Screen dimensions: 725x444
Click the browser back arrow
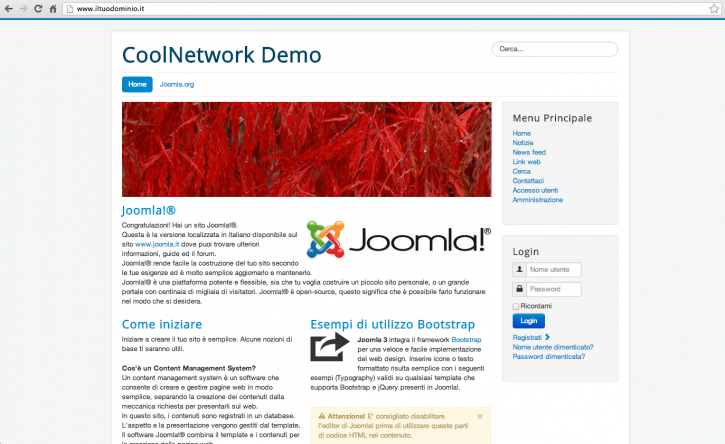pos(8,8)
